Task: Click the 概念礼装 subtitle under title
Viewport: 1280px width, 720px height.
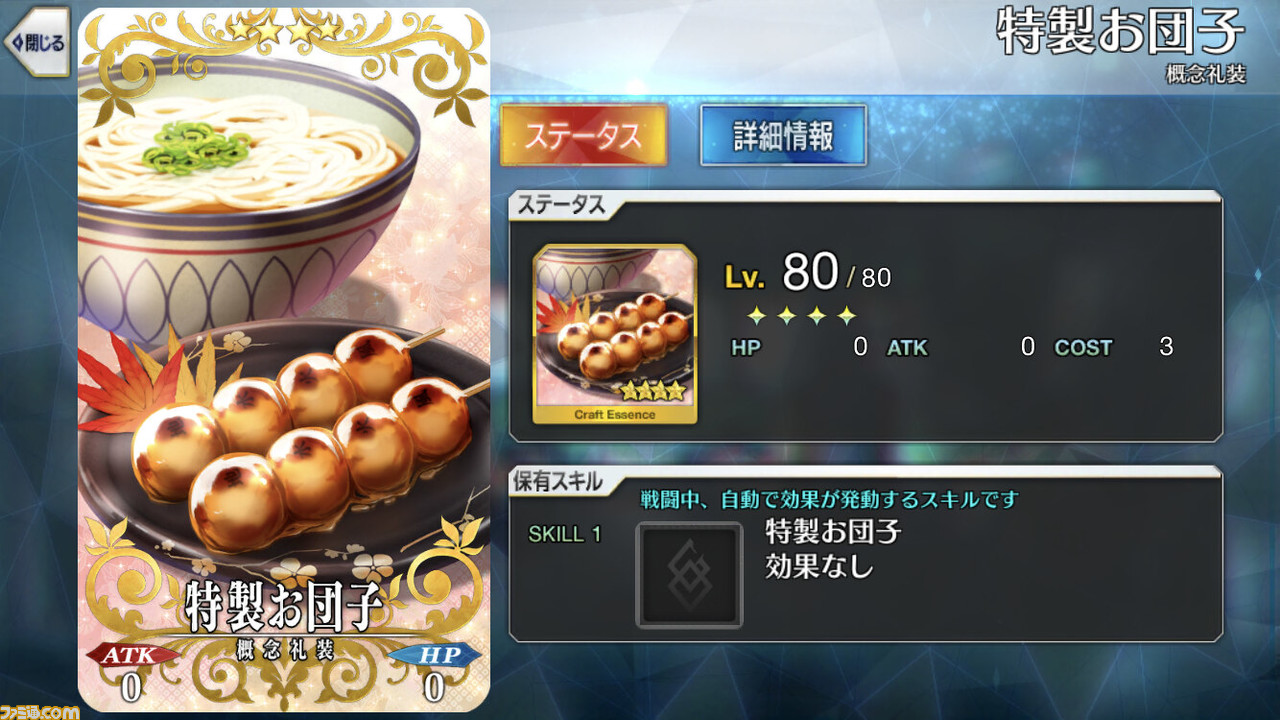Action: [x=1205, y=75]
